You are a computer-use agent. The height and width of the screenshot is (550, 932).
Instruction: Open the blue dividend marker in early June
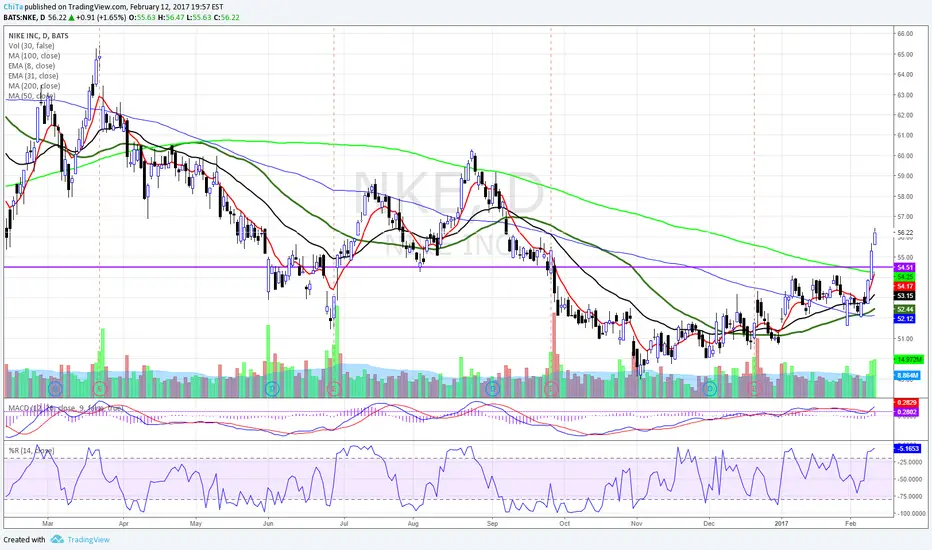click(272, 389)
